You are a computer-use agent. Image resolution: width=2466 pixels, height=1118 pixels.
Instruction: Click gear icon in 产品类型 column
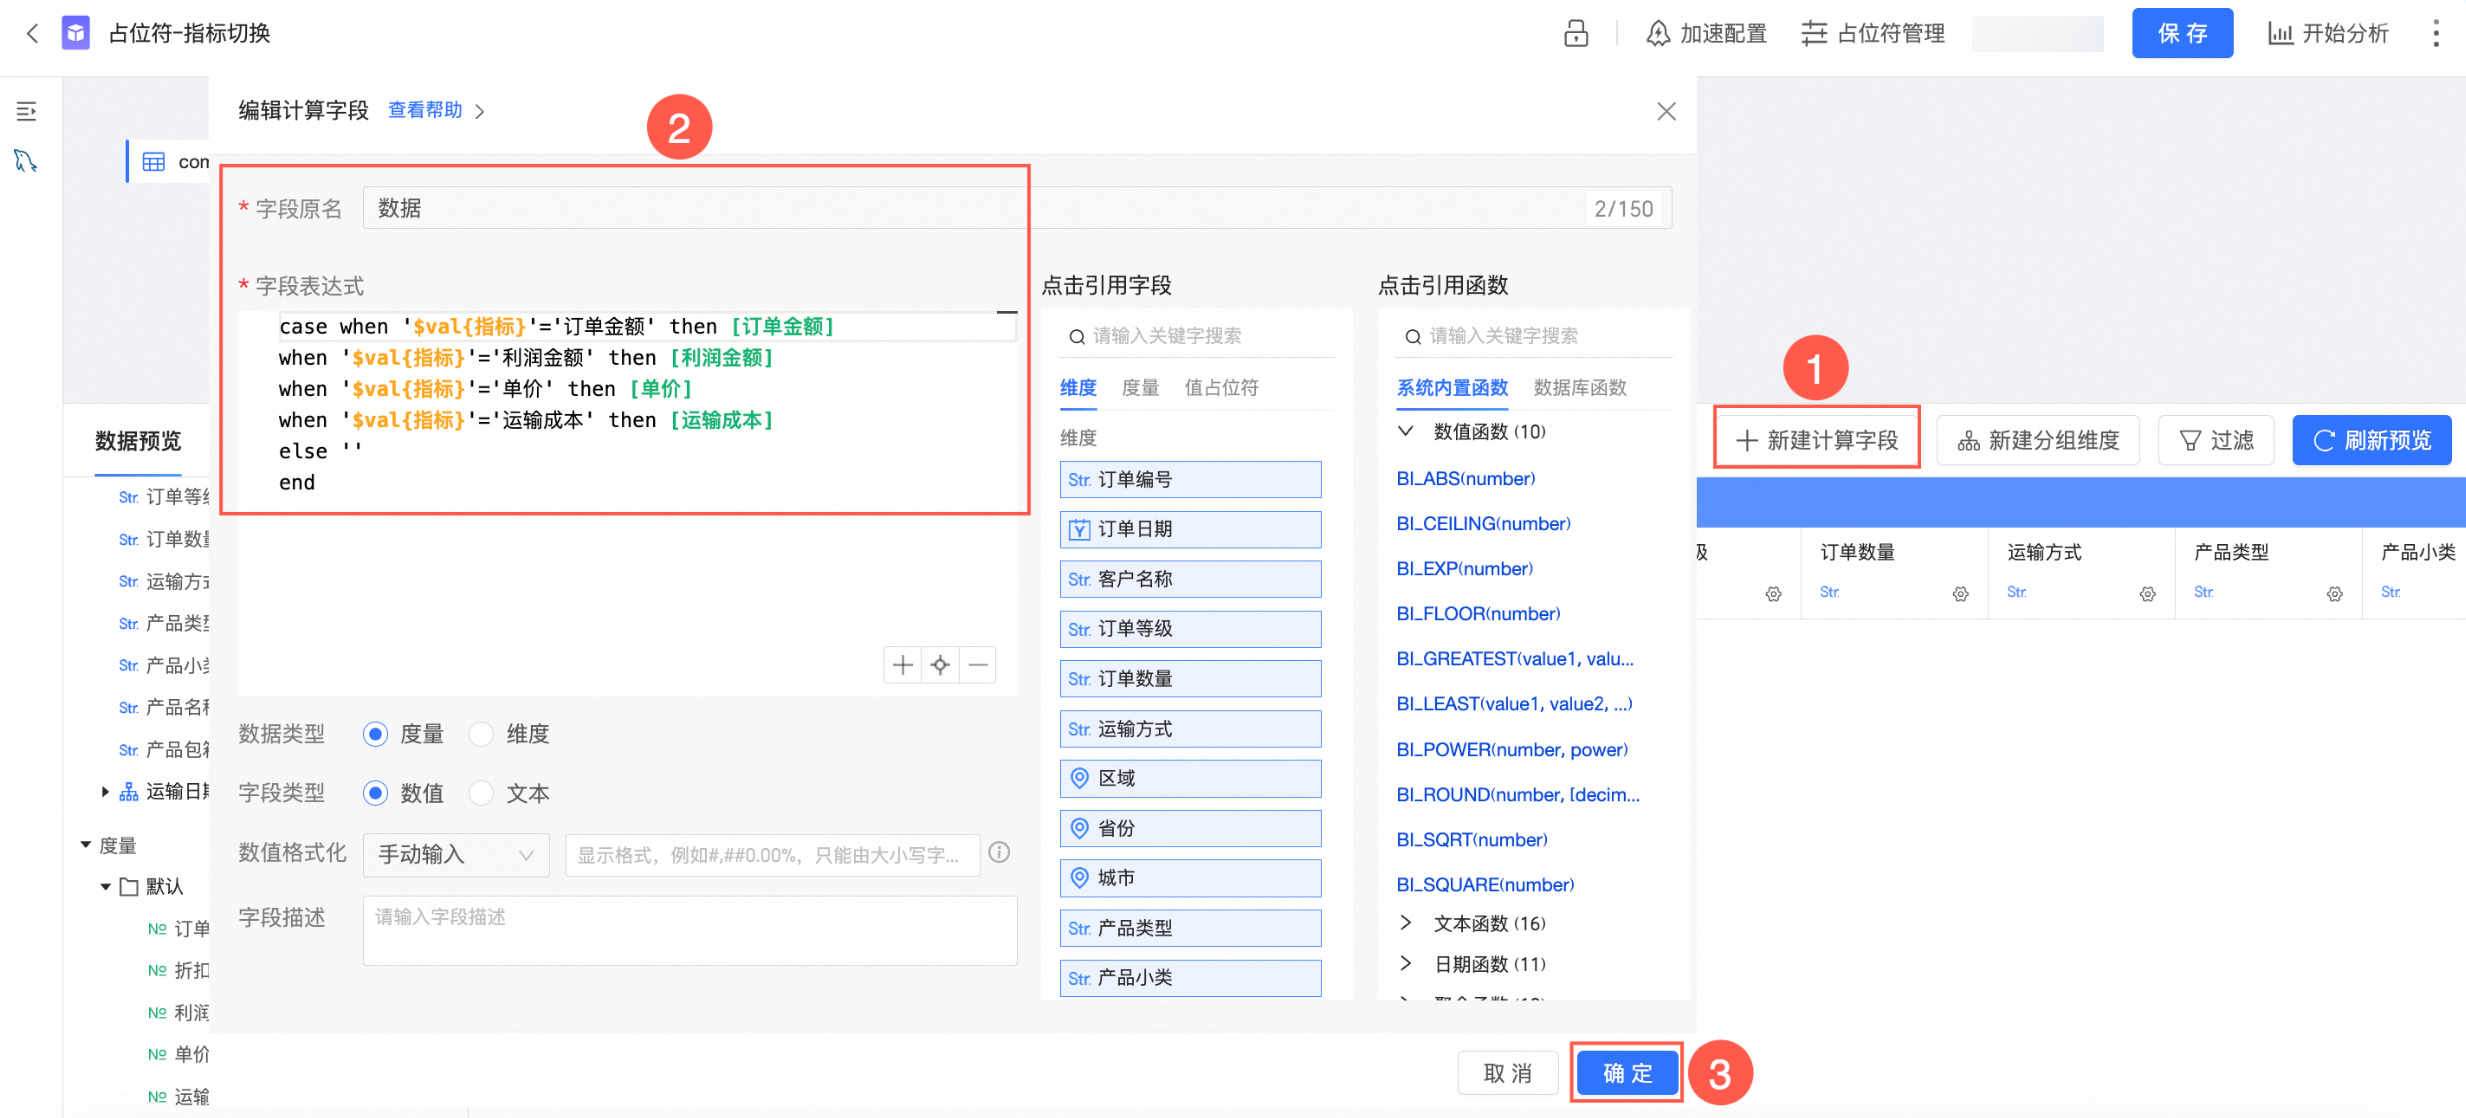[x=2334, y=594]
